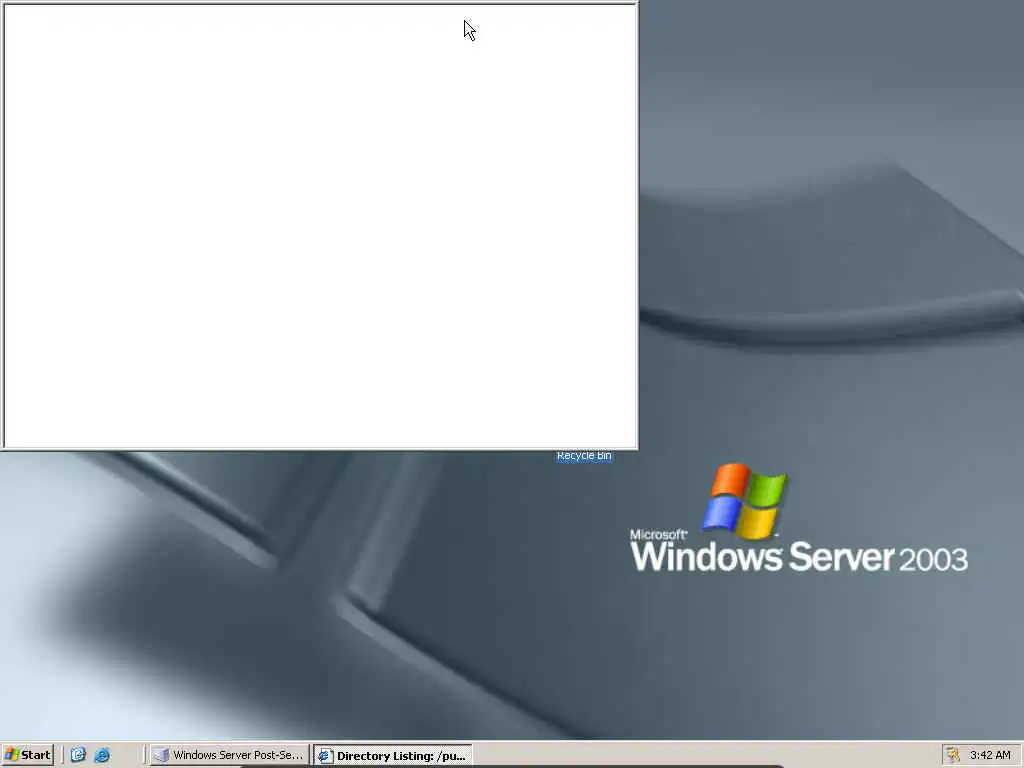Launch the Show Desktop quick launch icon

78,755
